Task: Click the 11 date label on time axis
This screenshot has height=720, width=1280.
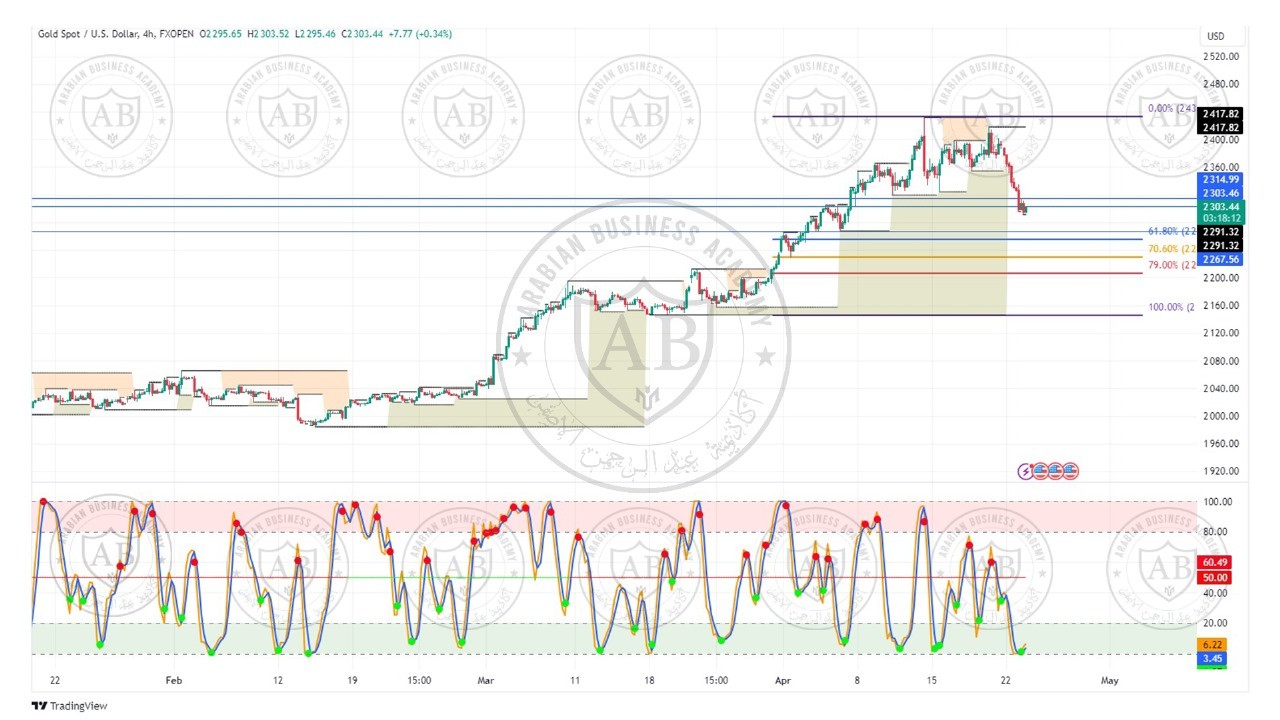Action: pos(573,680)
